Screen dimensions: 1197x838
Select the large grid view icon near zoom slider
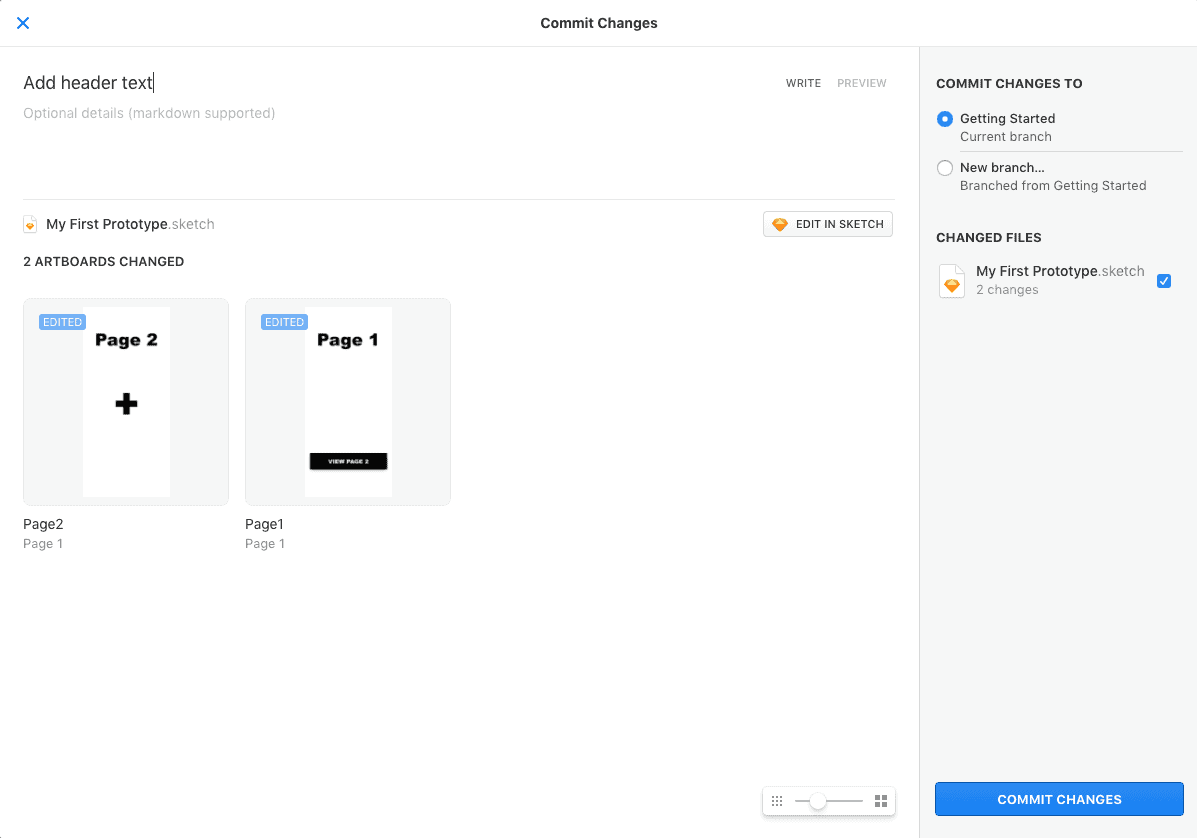[x=881, y=800]
